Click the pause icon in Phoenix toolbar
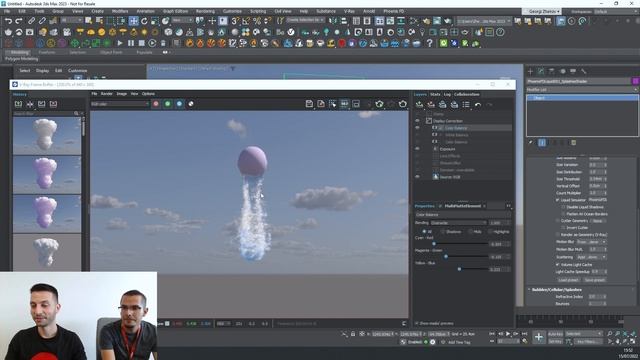640x360 pixels. [x=131, y=43]
